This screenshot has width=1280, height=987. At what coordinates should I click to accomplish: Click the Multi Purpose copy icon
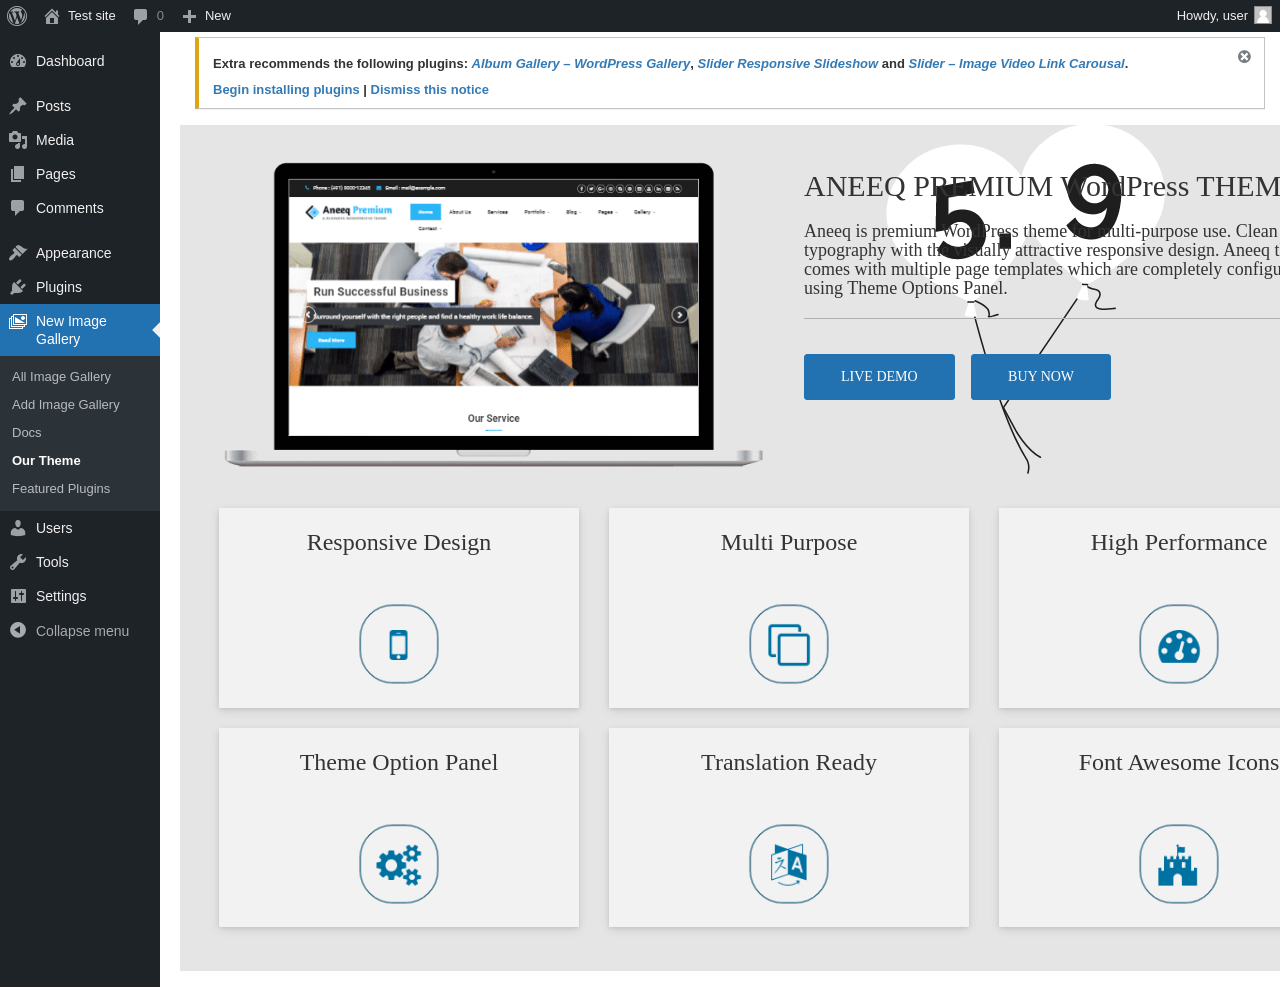pyautogui.click(x=789, y=644)
